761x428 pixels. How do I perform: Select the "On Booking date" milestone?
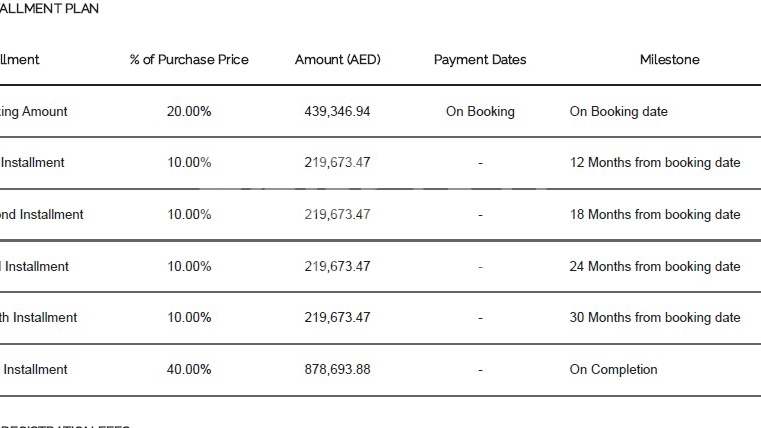618,112
